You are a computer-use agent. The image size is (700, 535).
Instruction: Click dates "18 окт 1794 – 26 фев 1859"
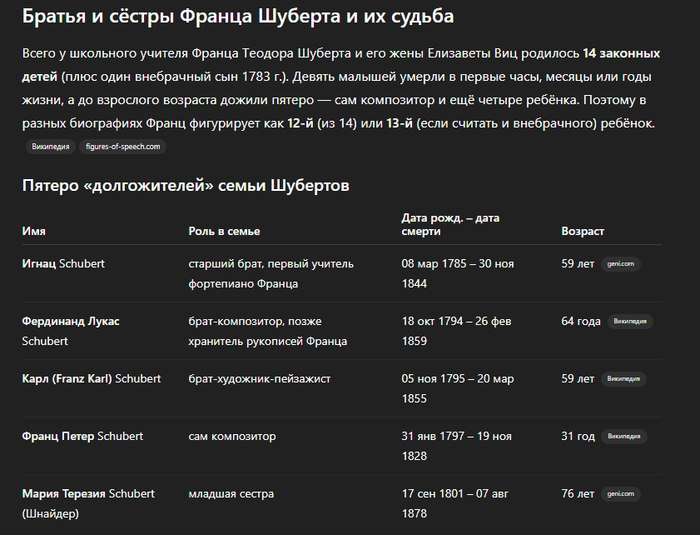coord(456,331)
